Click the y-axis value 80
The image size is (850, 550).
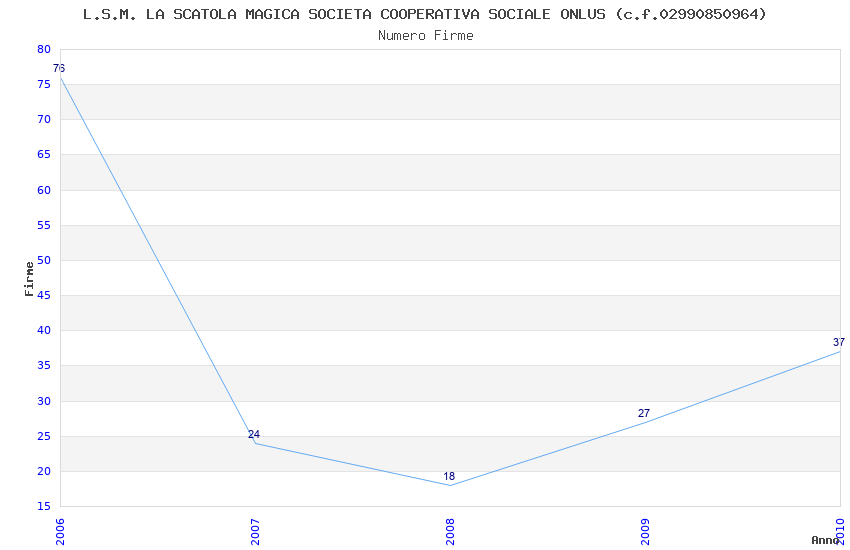click(x=44, y=49)
